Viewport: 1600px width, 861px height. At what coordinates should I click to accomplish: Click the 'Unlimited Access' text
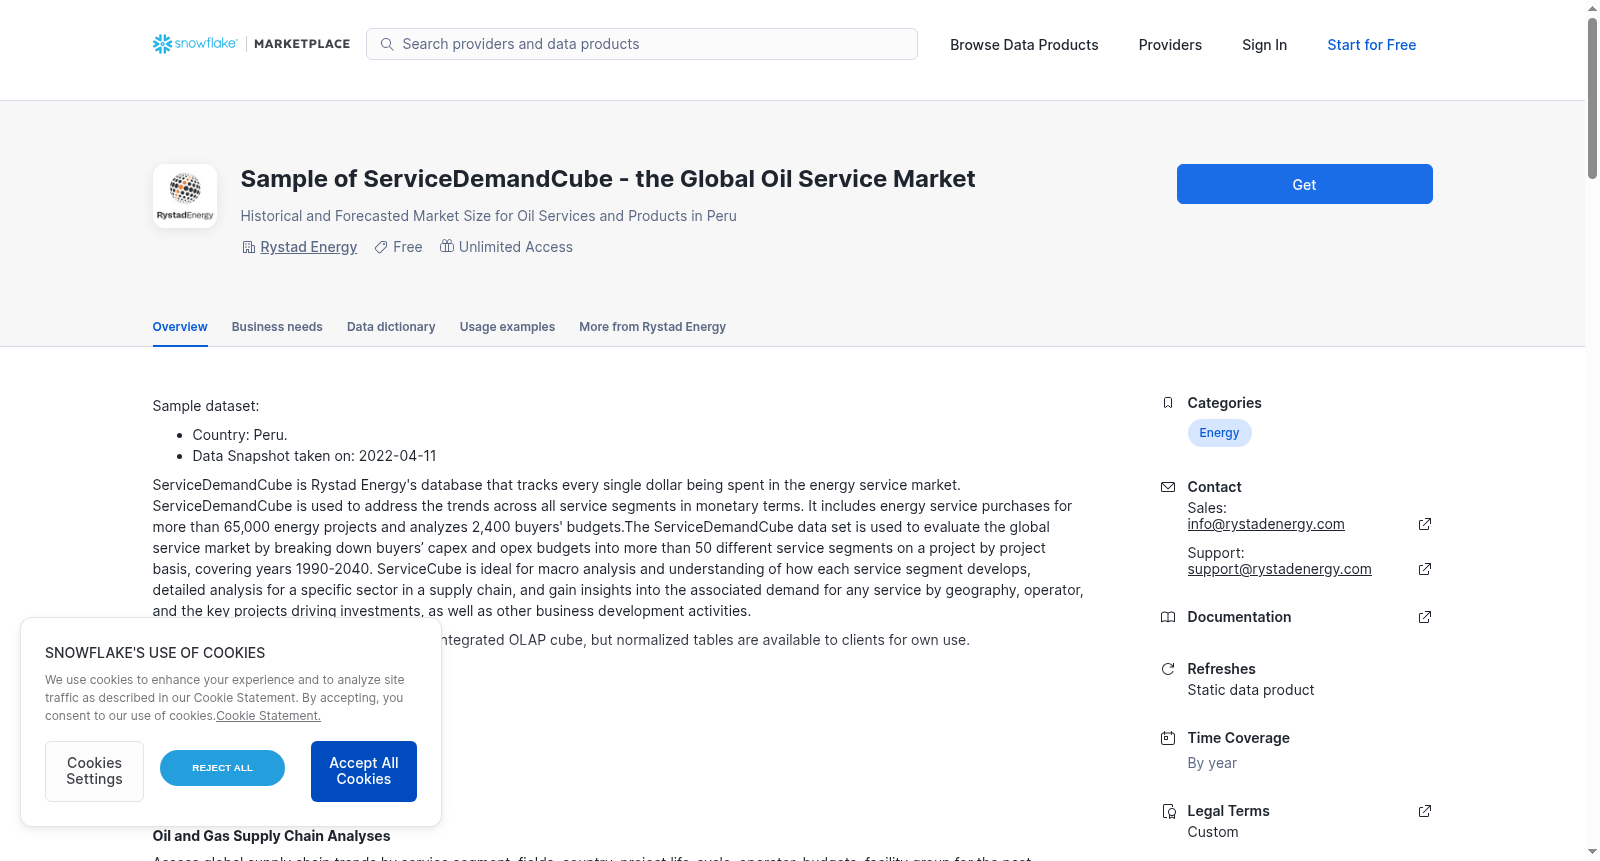516,247
